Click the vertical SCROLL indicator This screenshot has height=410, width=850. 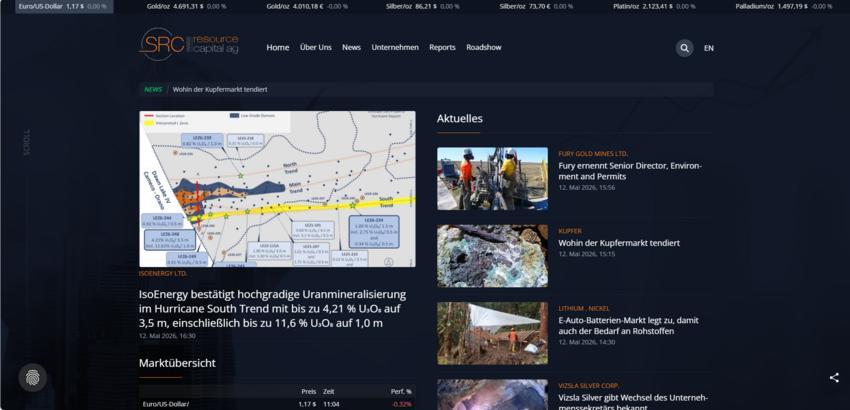pos(27,143)
